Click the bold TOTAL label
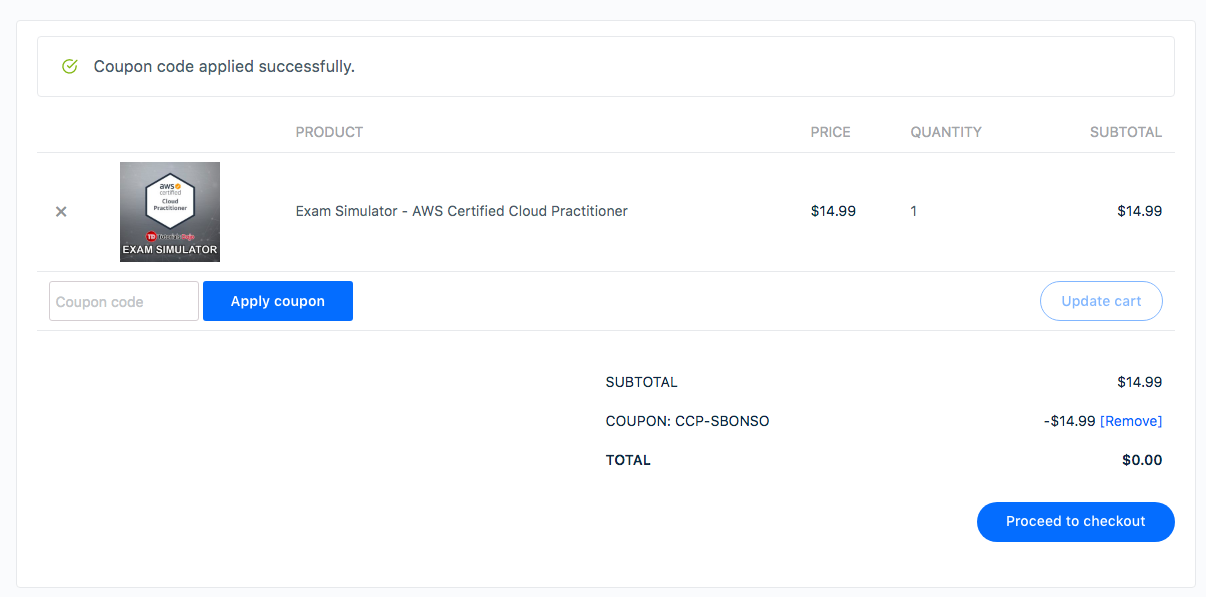Screen dimensions: 1206x597 628,461
